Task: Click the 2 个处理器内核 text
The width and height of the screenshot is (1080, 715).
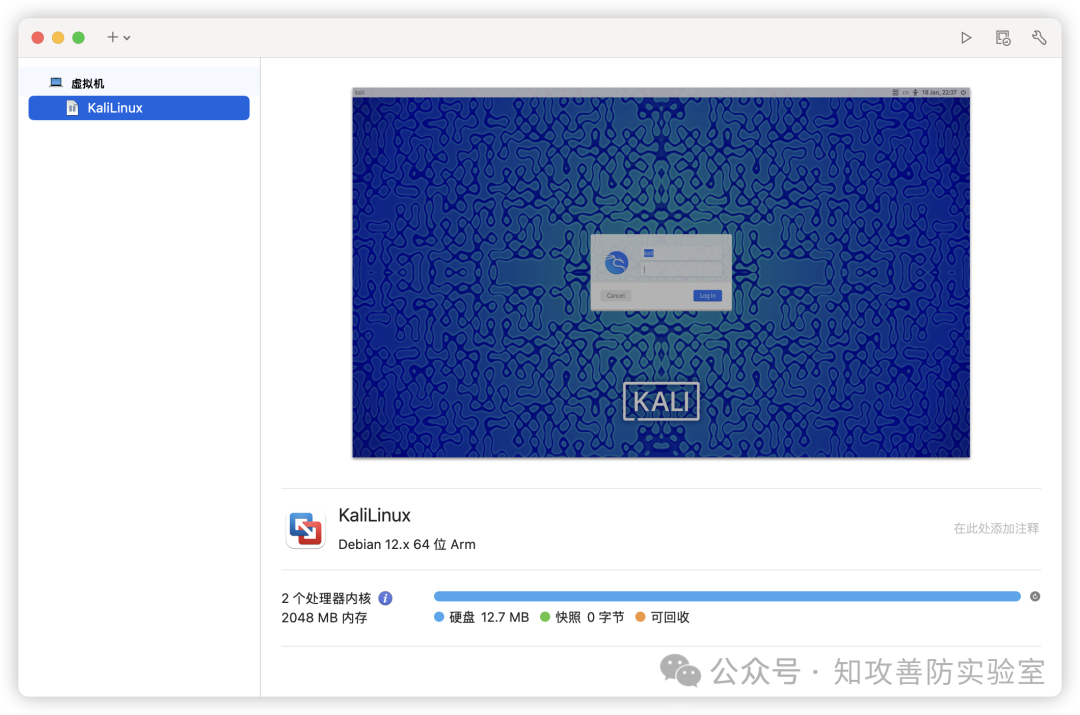Action: point(326,598)
